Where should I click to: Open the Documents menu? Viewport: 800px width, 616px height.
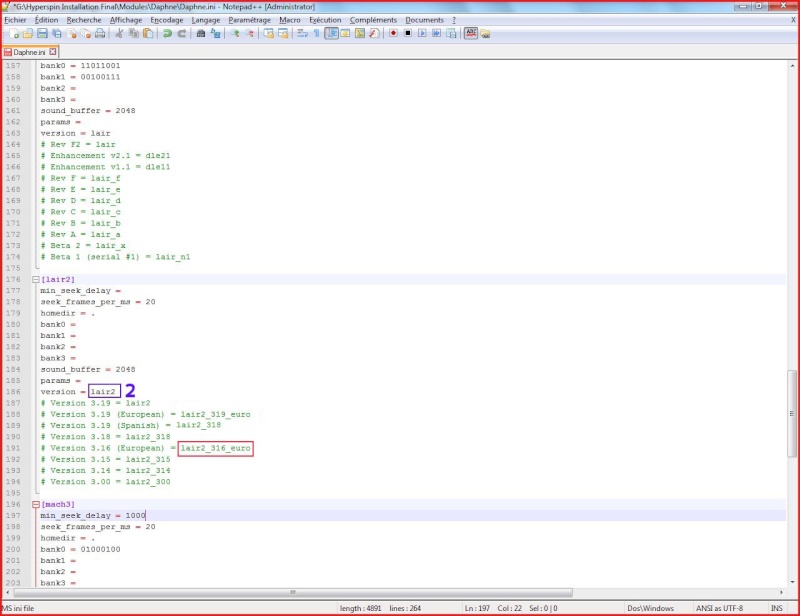click(x=424, y=20)
